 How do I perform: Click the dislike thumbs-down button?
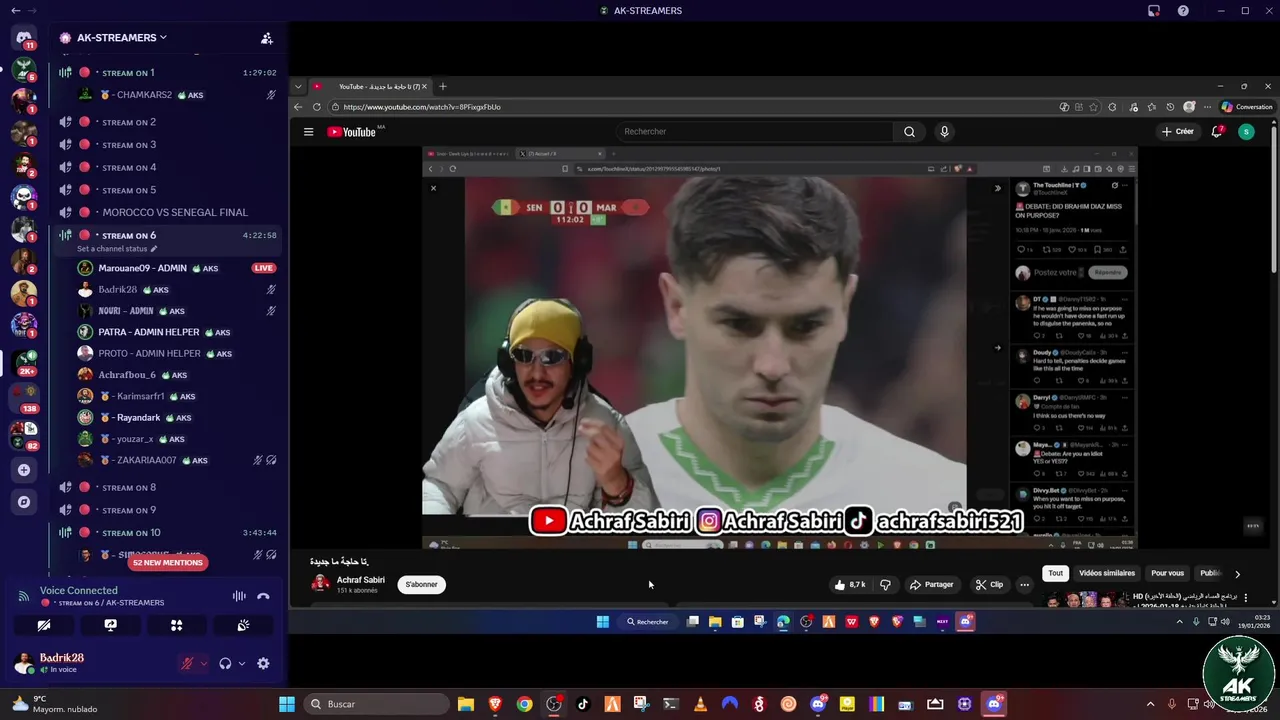(x=885, y=585)
